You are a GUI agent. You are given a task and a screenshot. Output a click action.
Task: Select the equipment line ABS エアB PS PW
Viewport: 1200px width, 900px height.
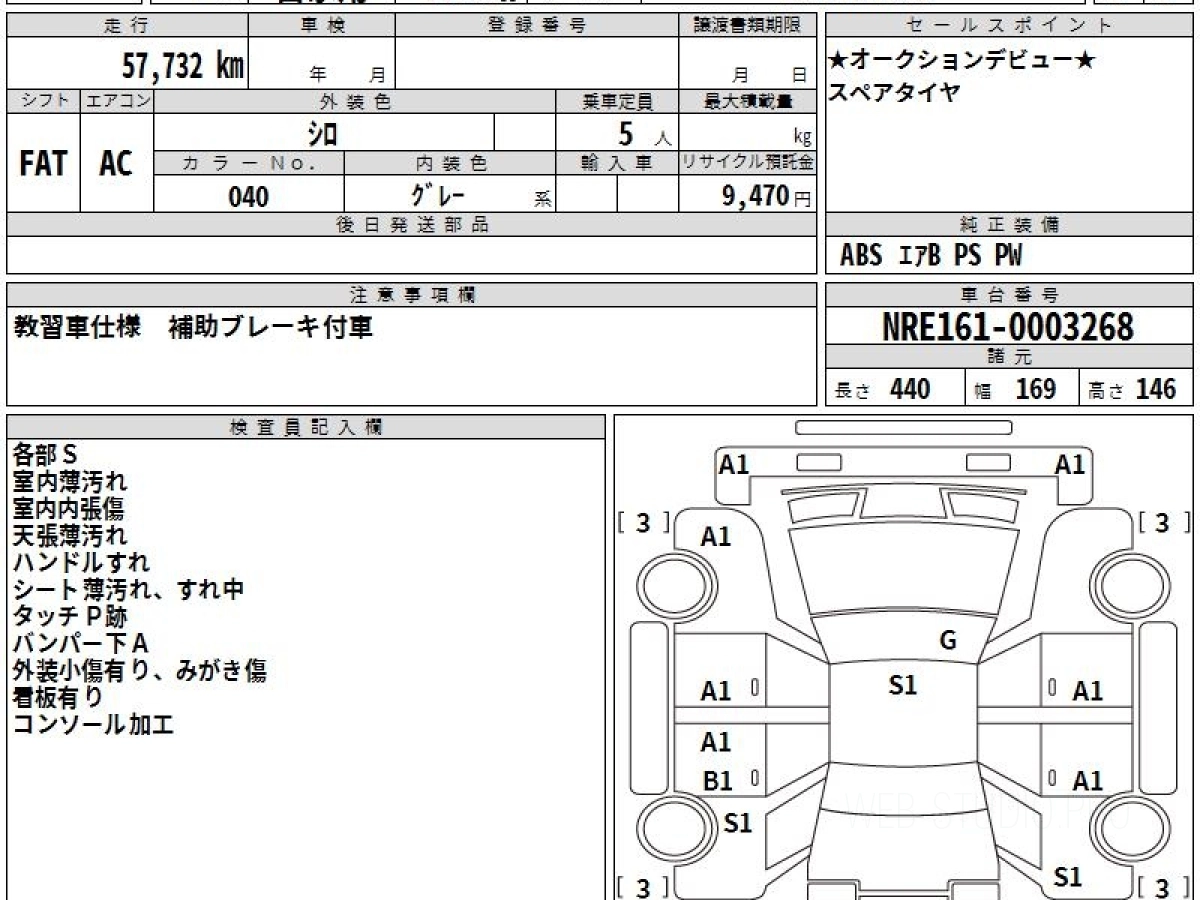(x=931, y=256)
